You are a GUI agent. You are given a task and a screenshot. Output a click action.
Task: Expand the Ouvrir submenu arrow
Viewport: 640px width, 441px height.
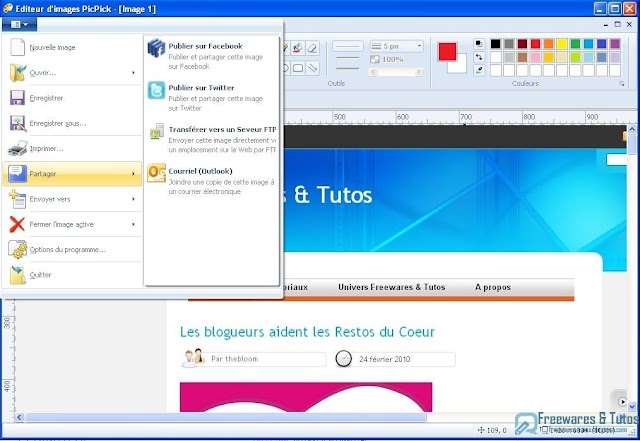(x=133, y=73)
